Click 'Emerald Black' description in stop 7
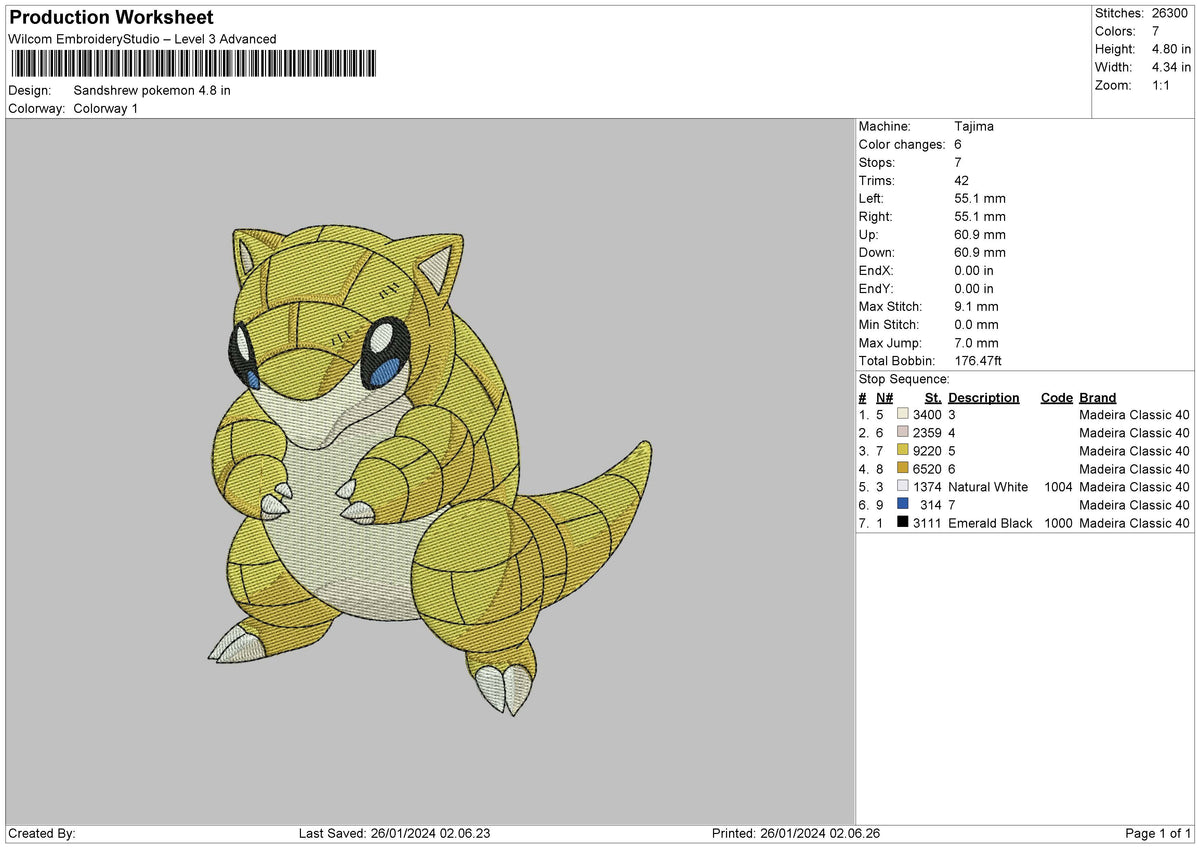 click(x=990, y=522)
